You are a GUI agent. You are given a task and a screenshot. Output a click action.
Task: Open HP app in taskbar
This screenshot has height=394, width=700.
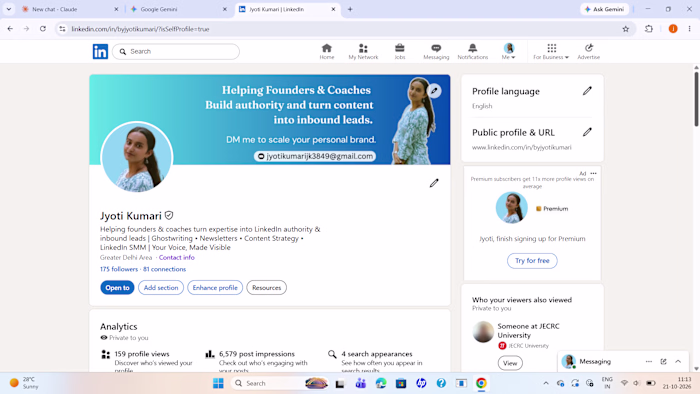(x=421, y=383)
